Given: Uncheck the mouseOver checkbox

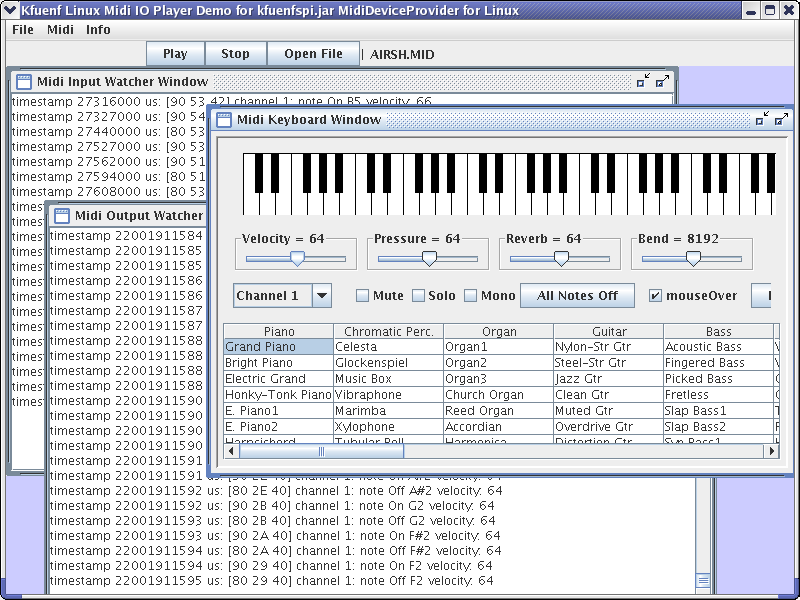Looking at the screenshot, I should [x=656, y=296].
